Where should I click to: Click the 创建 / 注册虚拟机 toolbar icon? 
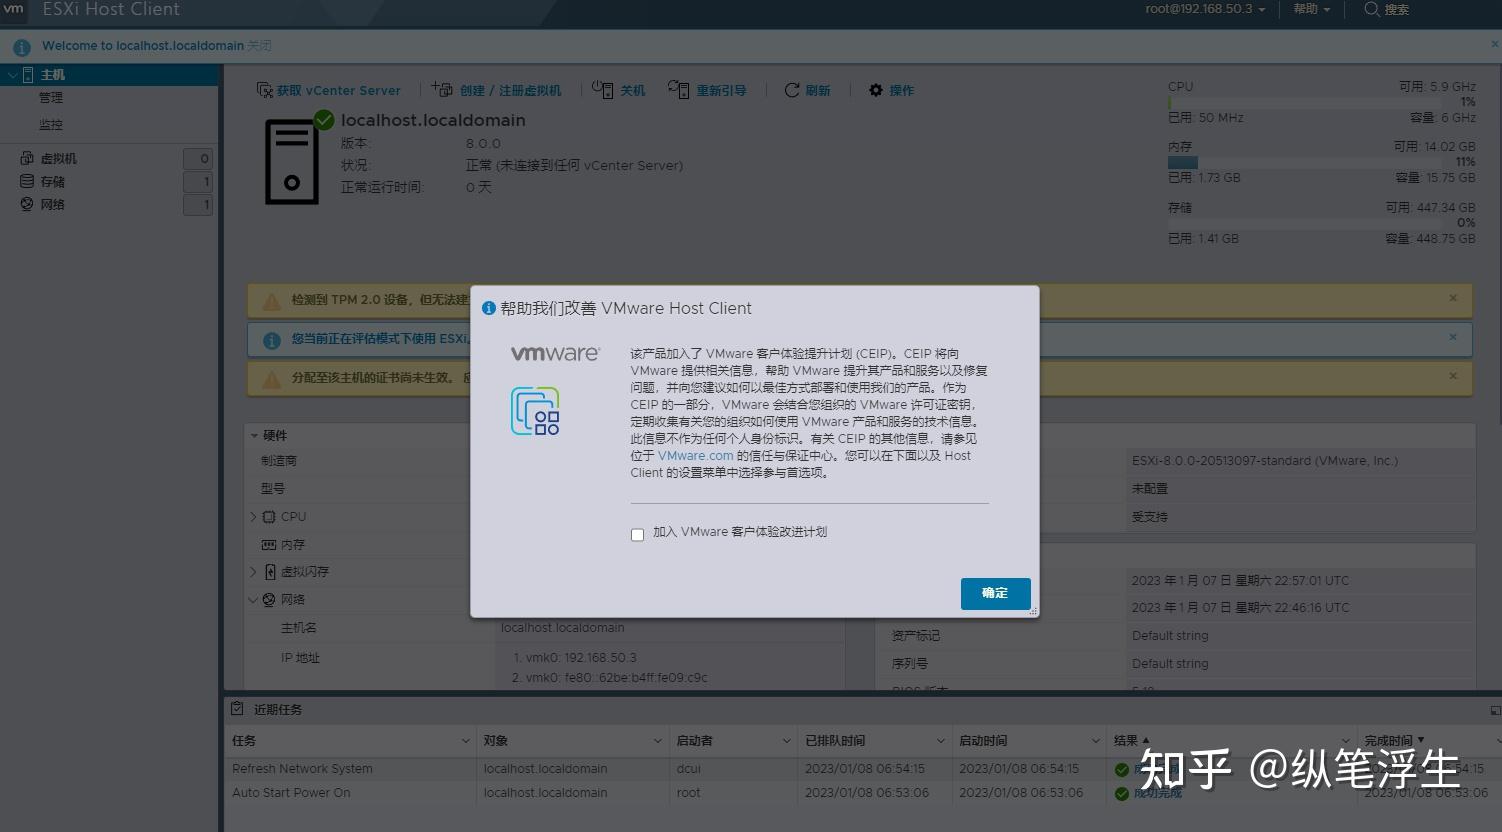tap(442, 90)
